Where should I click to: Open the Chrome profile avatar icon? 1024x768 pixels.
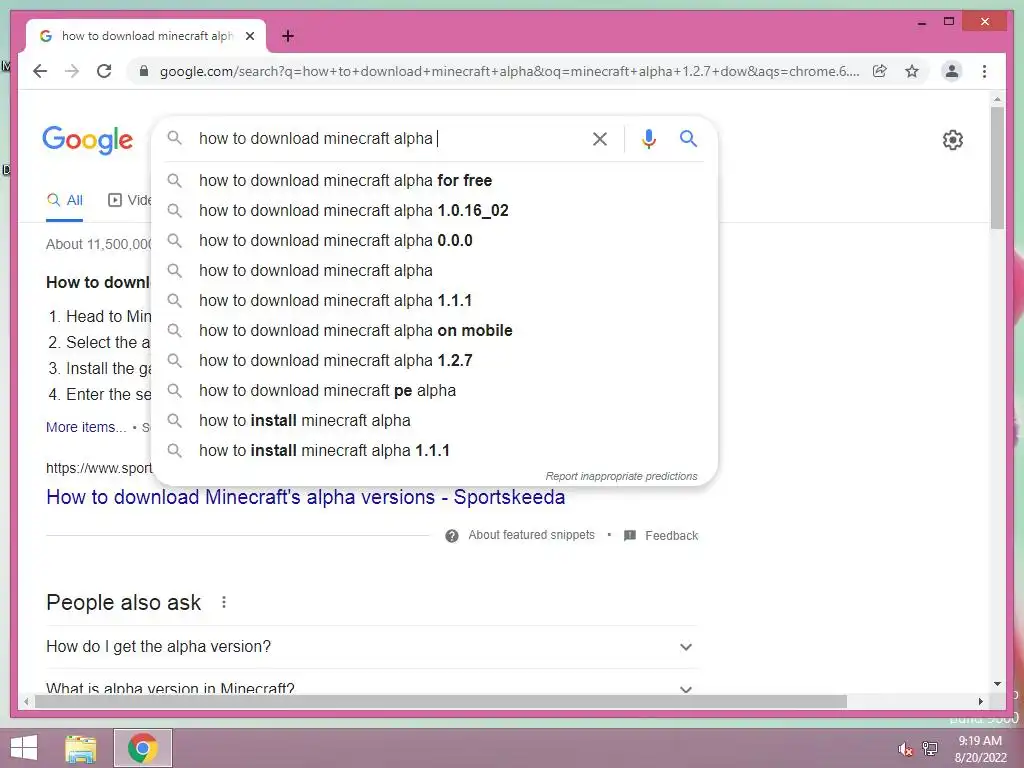click(952, 71)
